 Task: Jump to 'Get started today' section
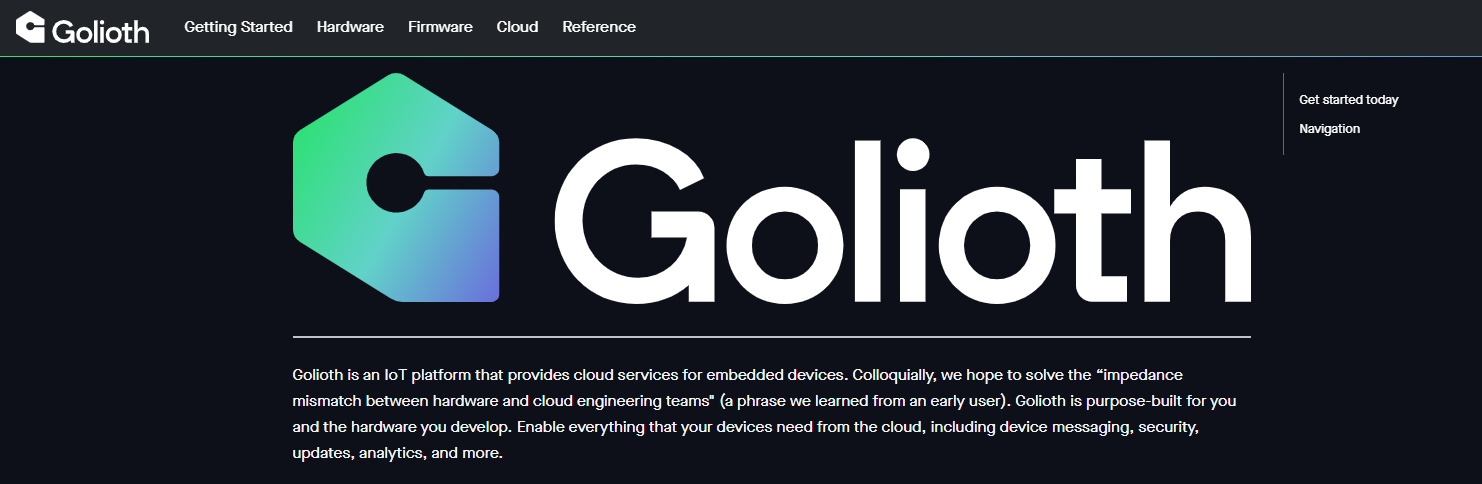(x=1348, y=100)
